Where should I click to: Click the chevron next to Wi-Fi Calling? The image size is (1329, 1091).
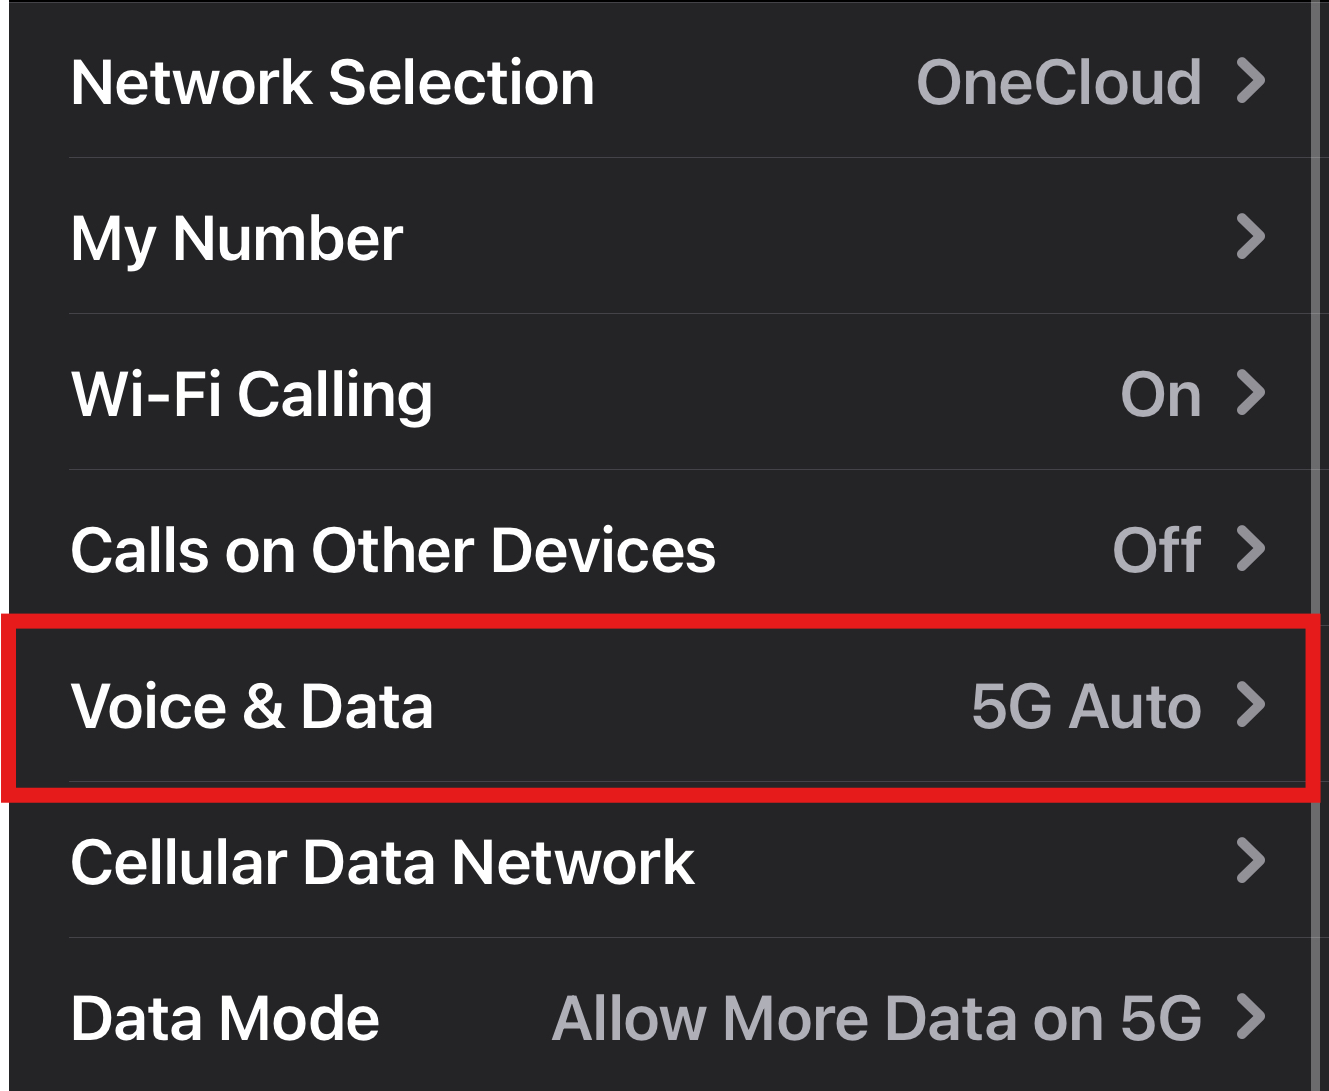tap(1251, 393)
